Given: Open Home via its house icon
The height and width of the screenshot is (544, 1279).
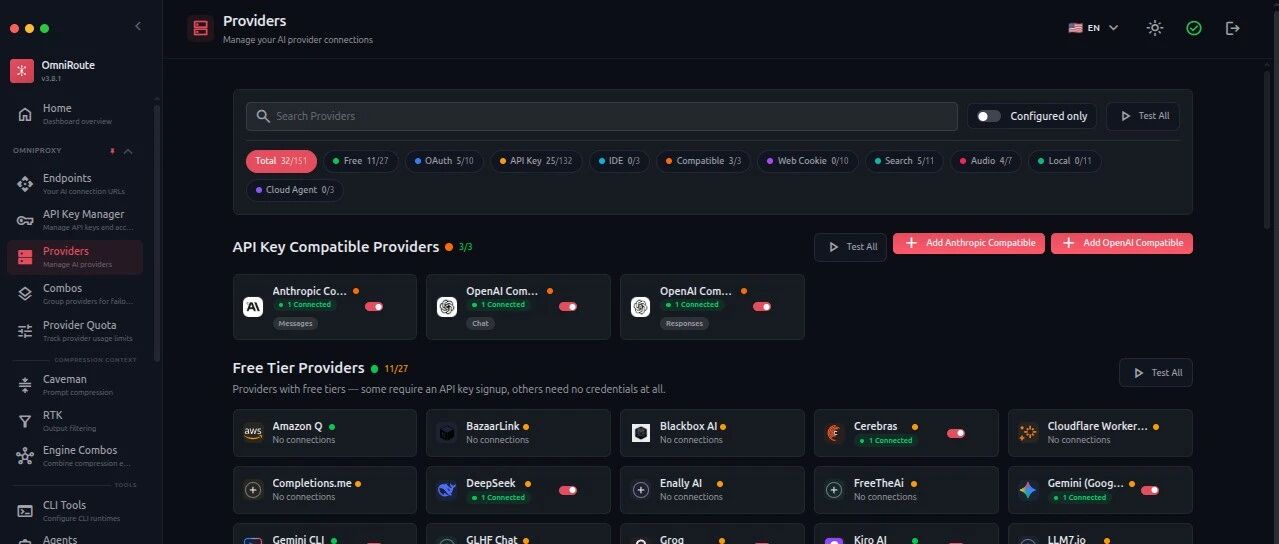Looking at the screenshot, I should tap(25, 114).
